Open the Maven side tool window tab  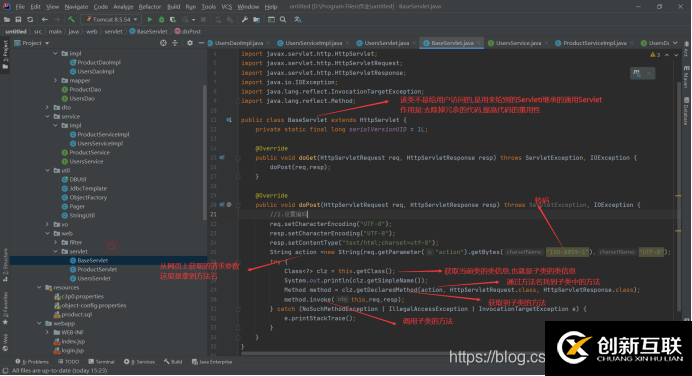[x=686, y=77]
